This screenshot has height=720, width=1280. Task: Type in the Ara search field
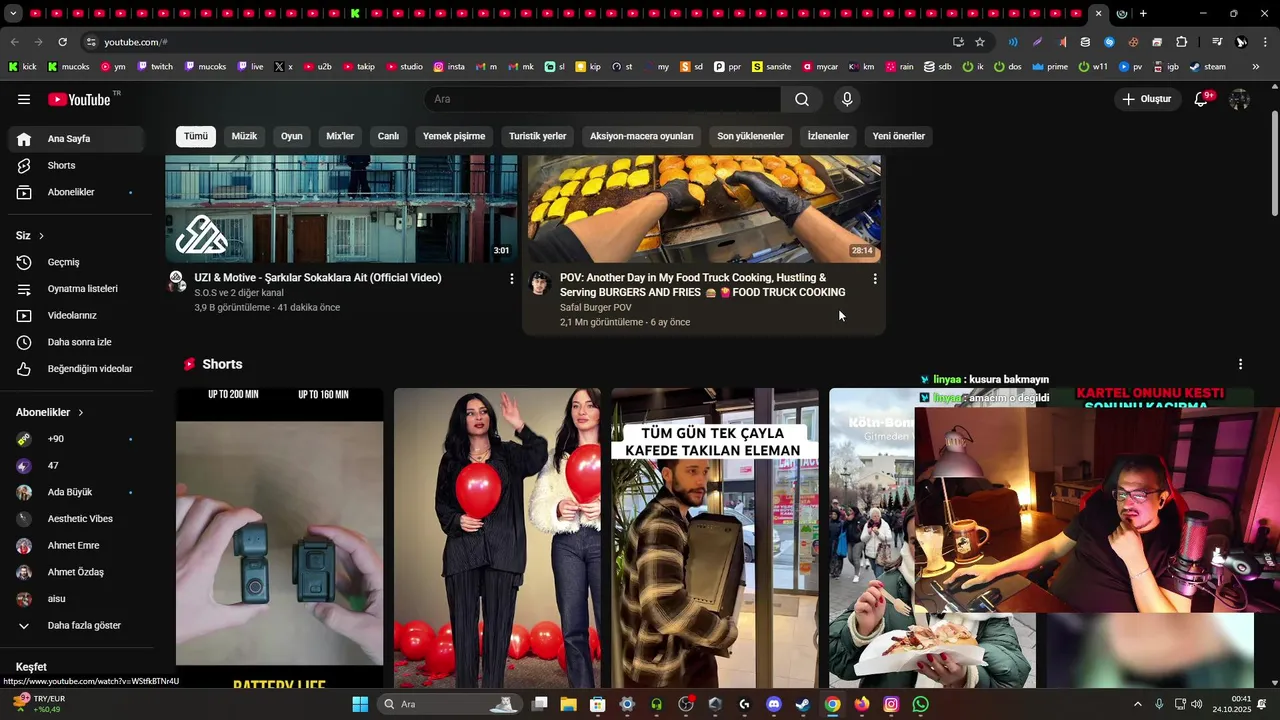[x=602, y=99]
